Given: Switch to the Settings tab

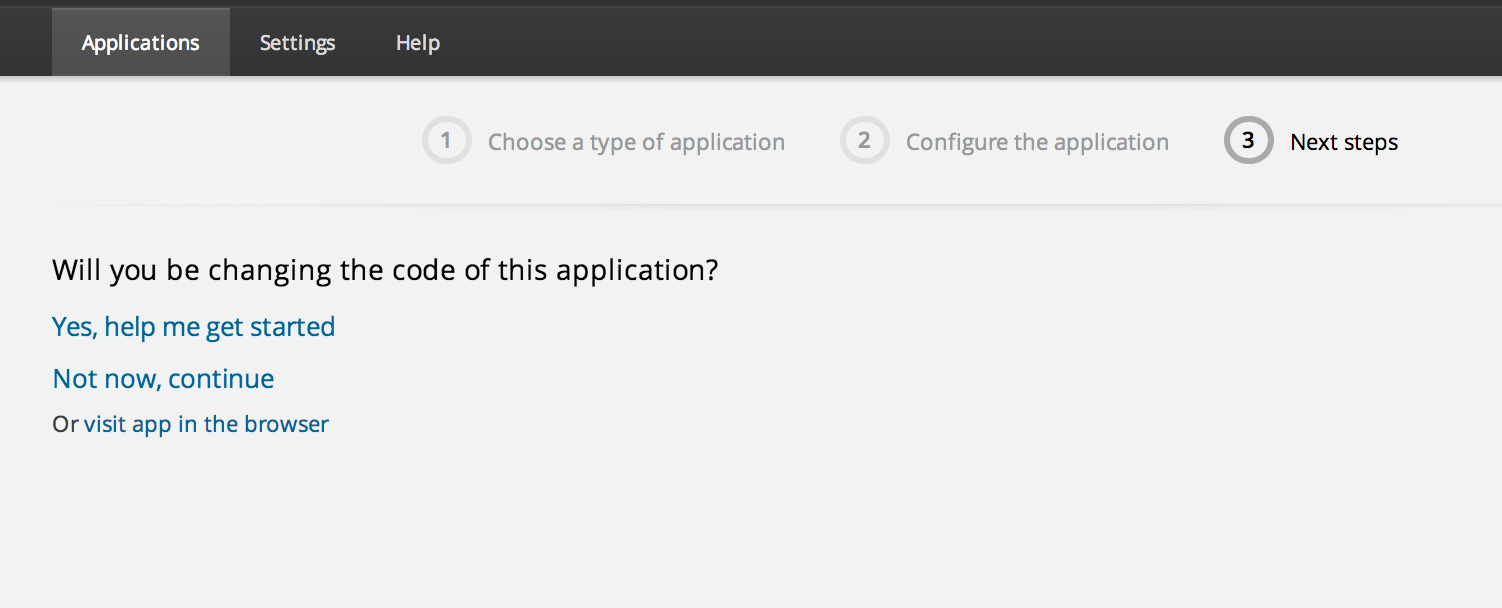Looking at the screenshot, I should coord(297,43).
